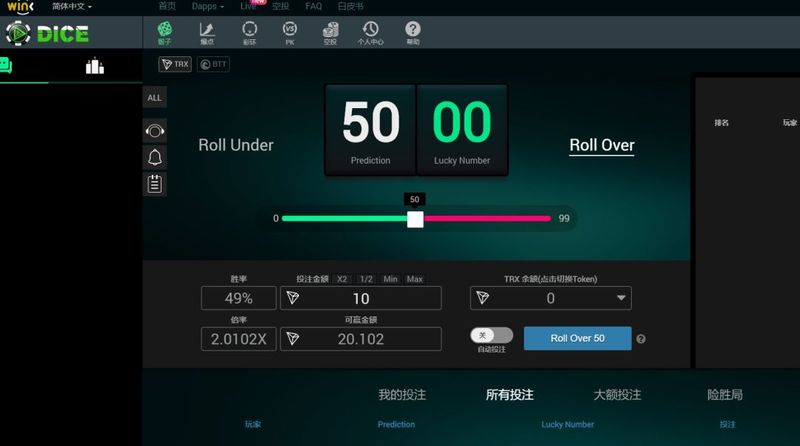Open the ring game icon
The image size is (800, 446).
pos(249,33)
